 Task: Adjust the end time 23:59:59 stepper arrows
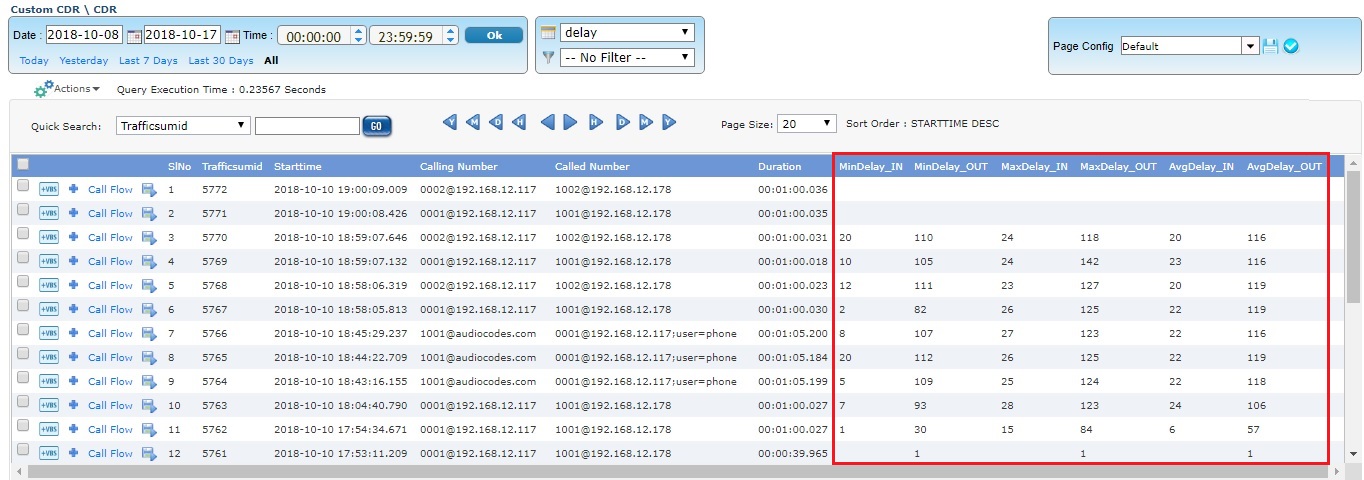coord(451,35)
